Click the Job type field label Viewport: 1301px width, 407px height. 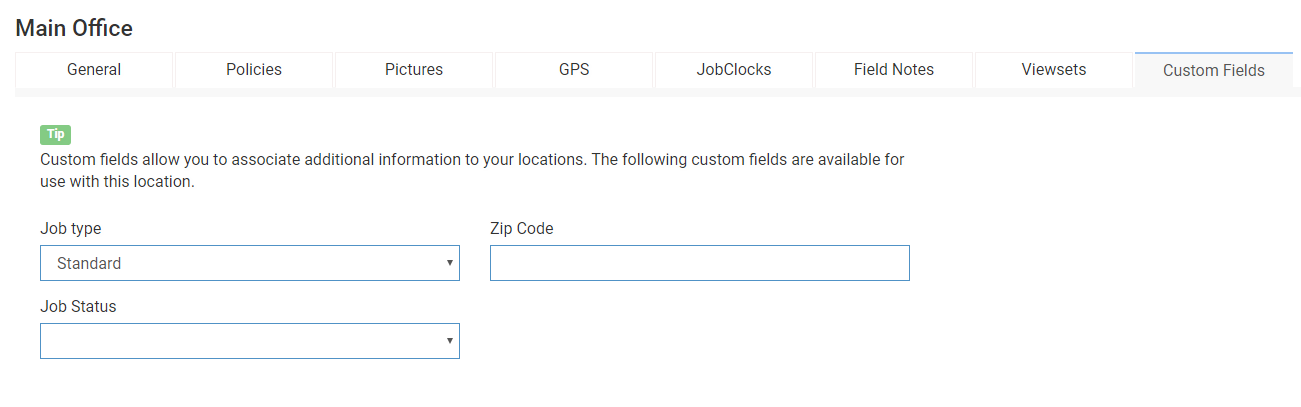(x=71, y=228)
